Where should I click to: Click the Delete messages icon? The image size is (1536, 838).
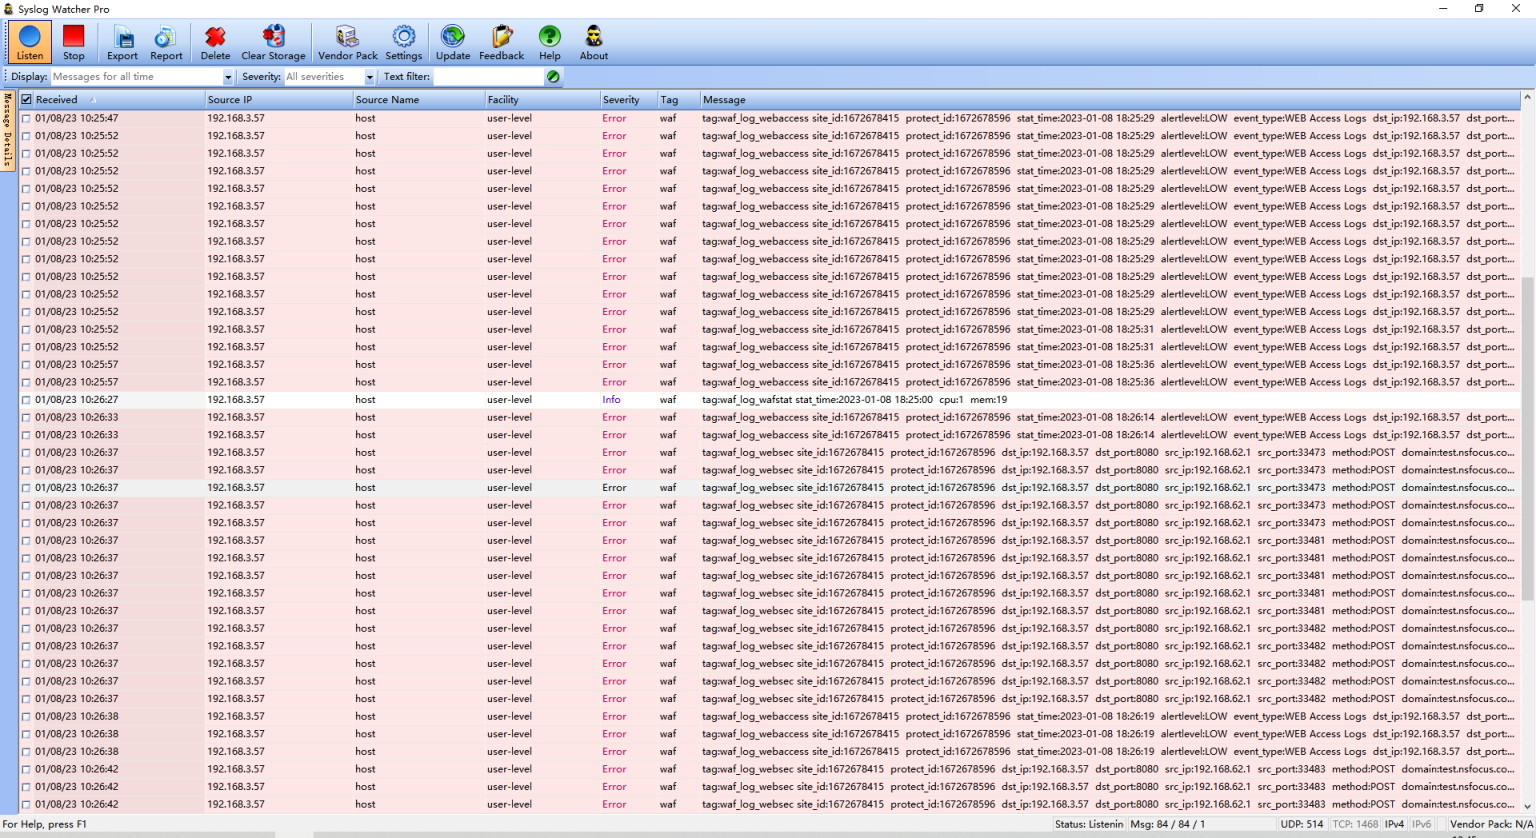[x=215, y=42]
